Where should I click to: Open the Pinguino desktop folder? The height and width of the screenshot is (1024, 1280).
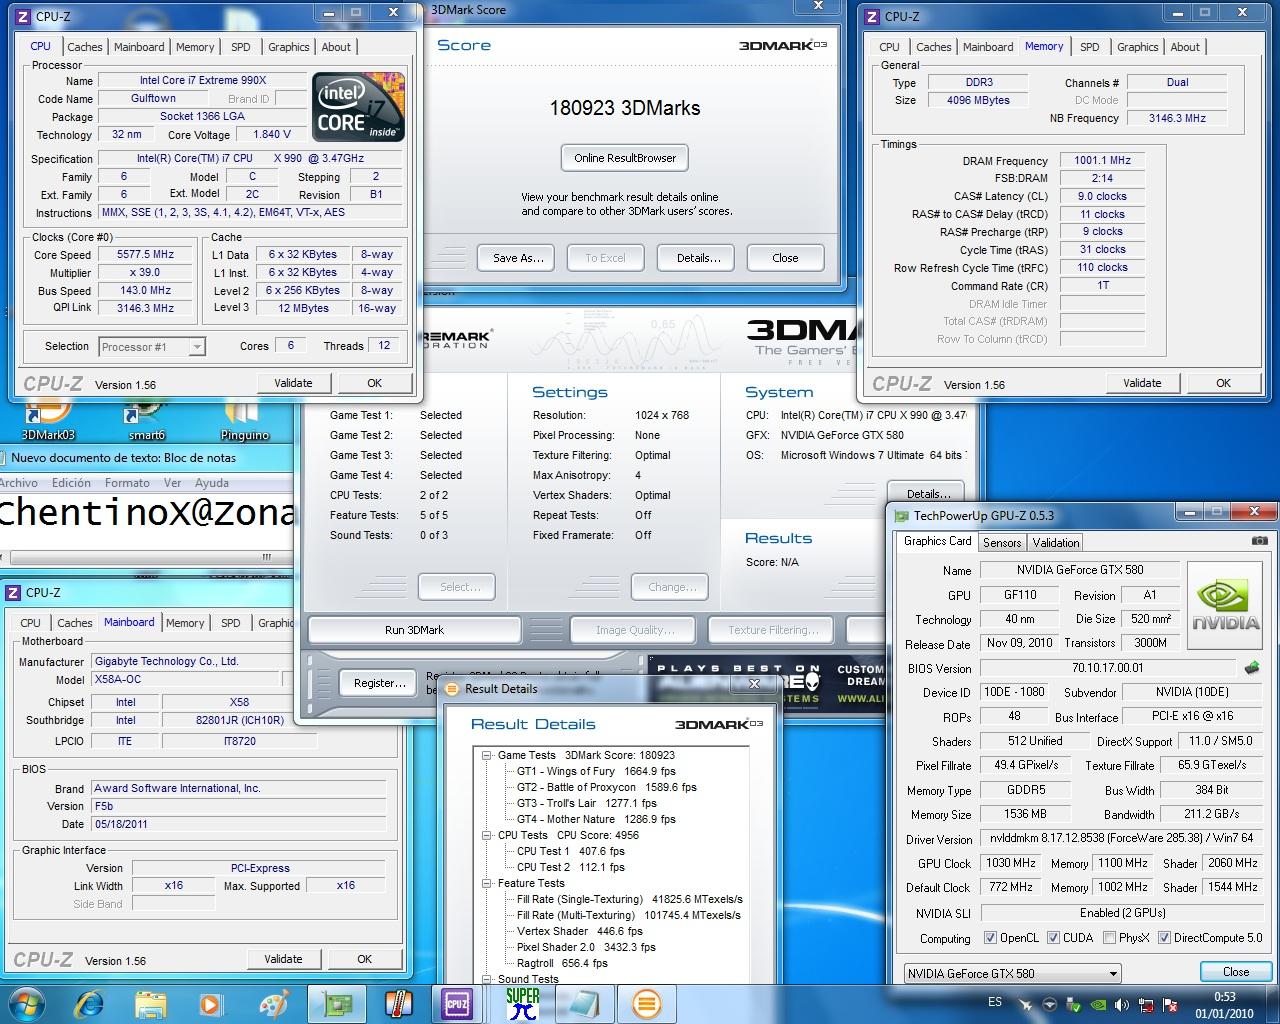[244, 419]
